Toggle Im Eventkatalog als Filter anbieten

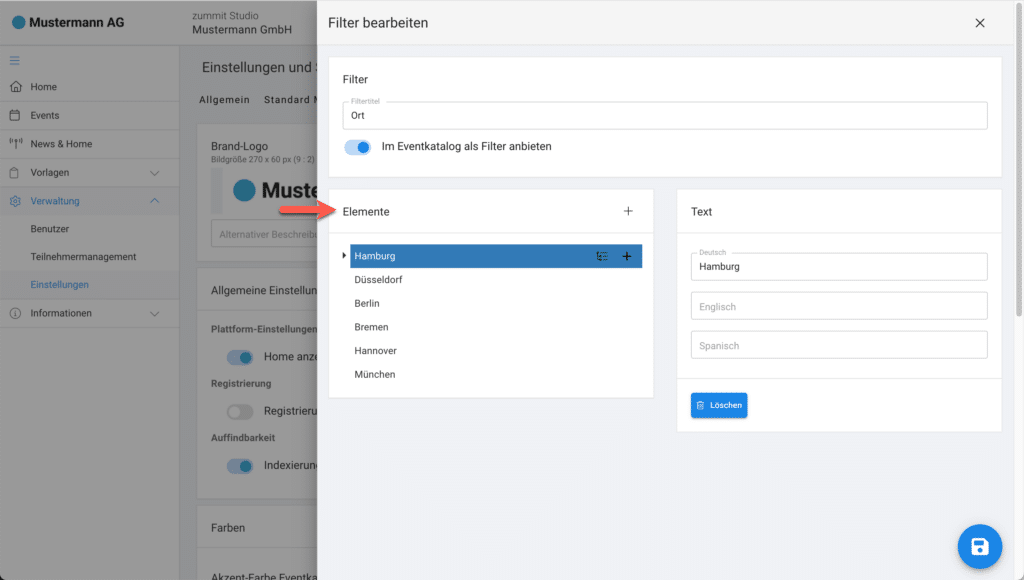click(357, 147)
